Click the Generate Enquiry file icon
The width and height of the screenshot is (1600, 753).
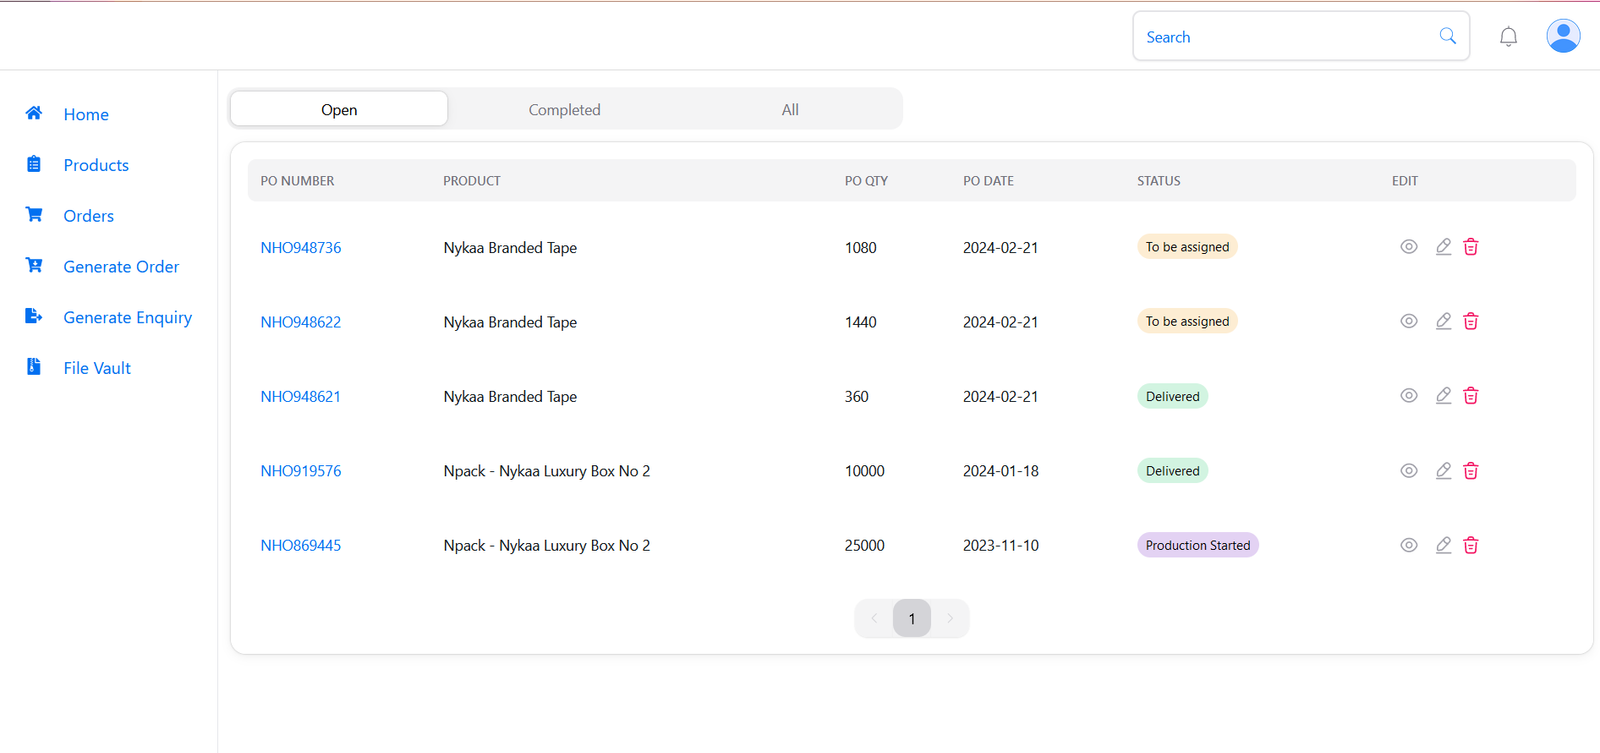[34, 316]
